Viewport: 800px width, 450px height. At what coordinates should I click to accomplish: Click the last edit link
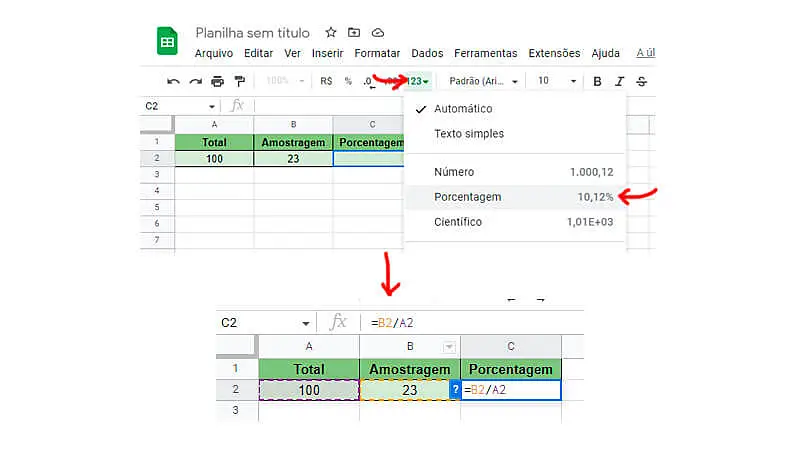[x=645, y=53]
